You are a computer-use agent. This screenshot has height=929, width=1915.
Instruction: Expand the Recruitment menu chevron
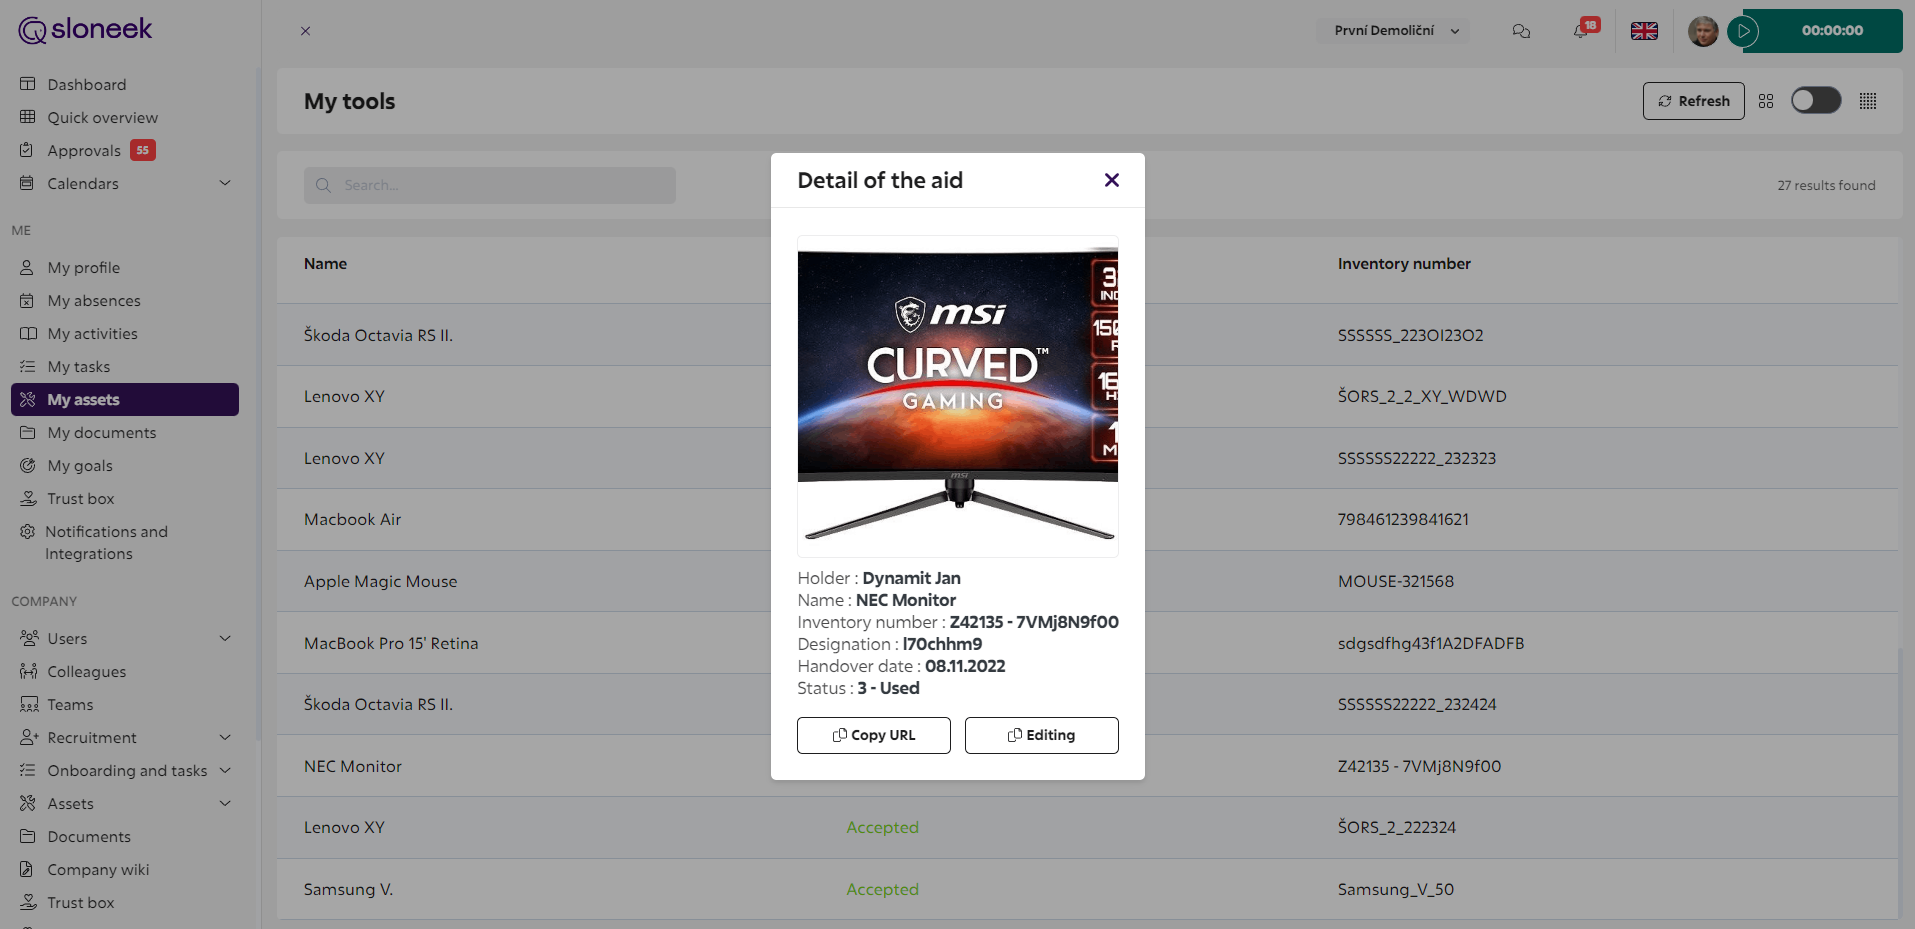225,737
